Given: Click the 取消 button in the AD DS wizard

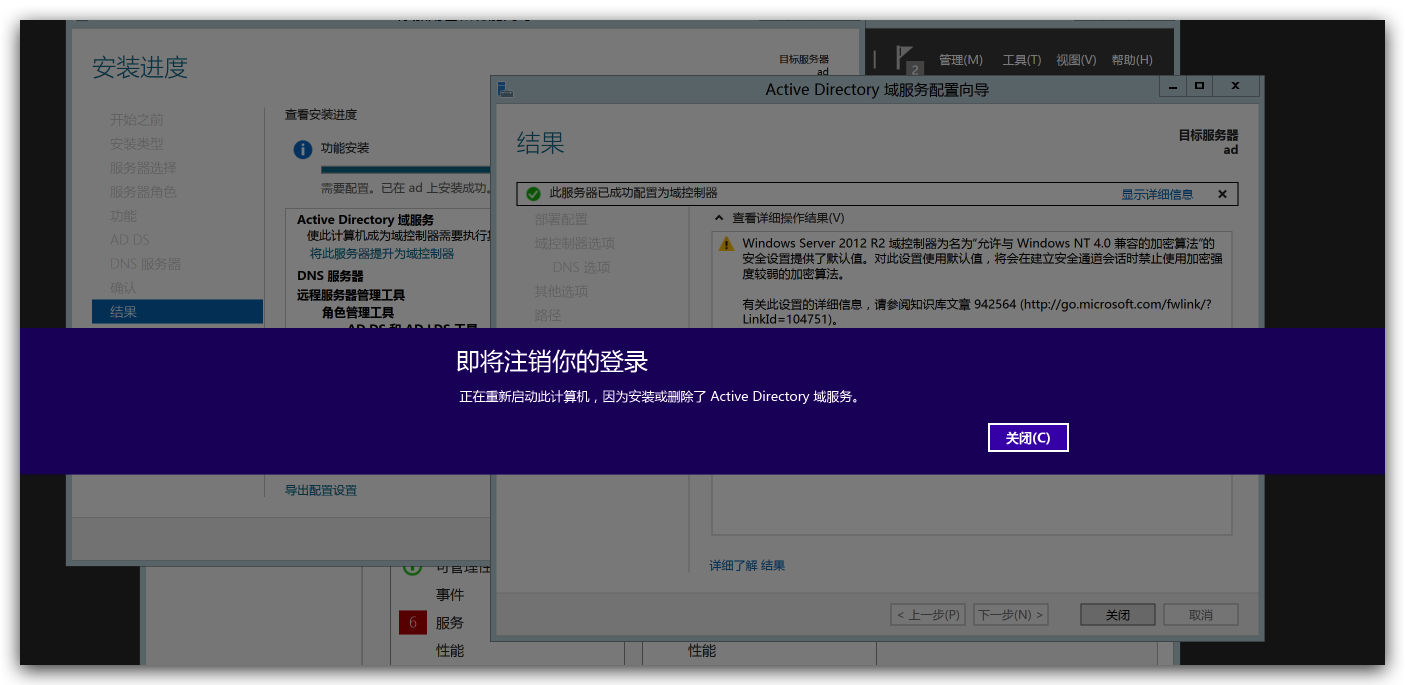Looking at the screenshot, I should 1200,615.
